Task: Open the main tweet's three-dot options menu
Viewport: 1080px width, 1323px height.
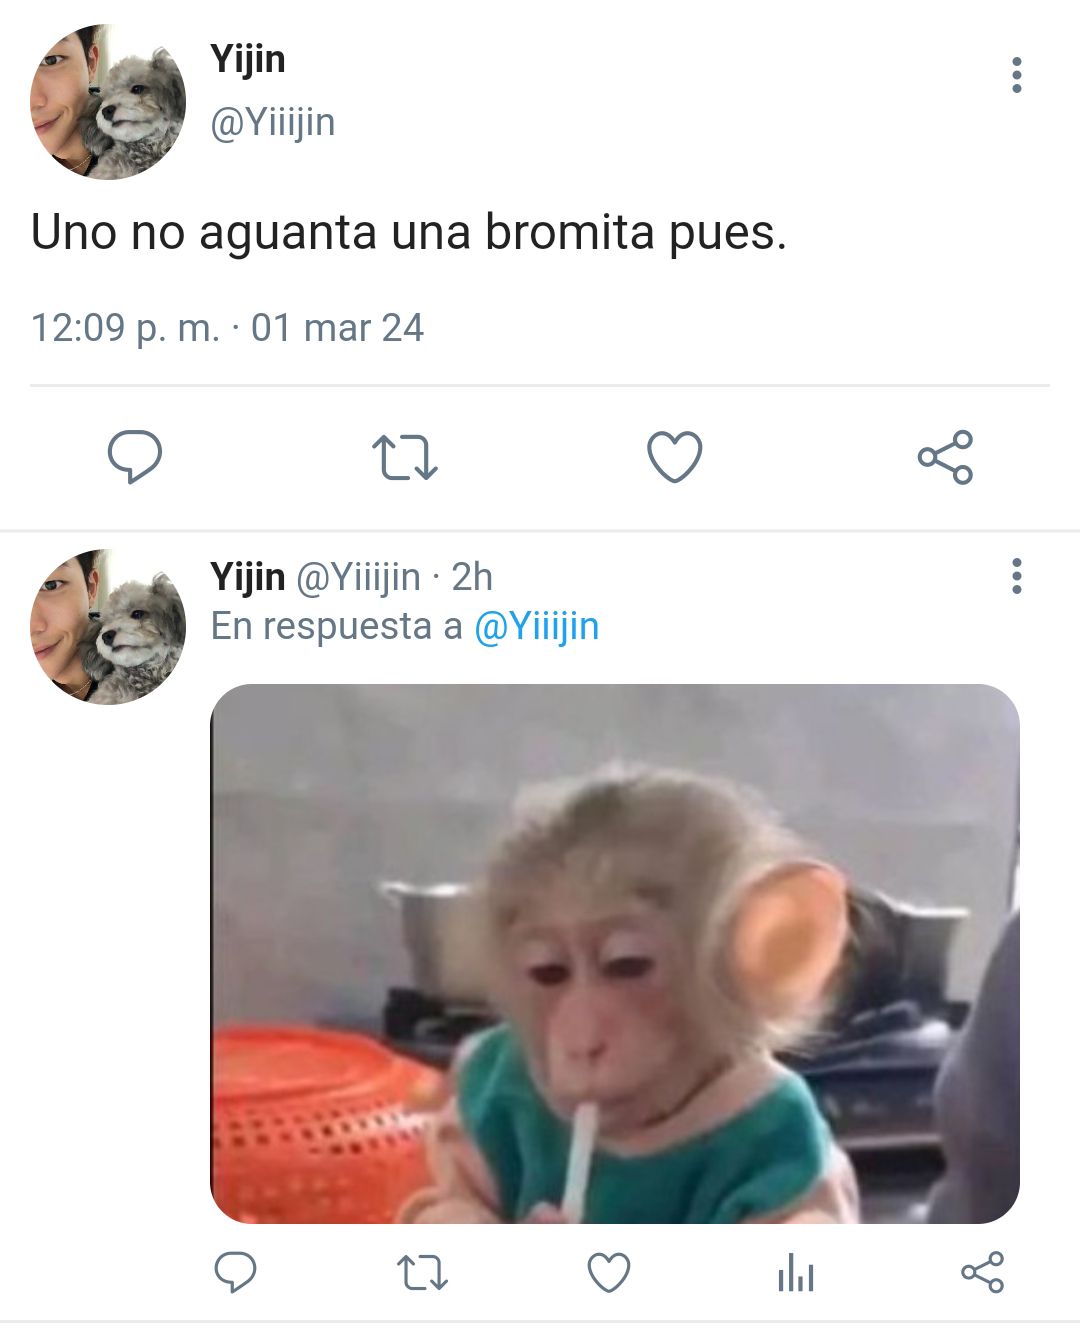Action: 1017,75
